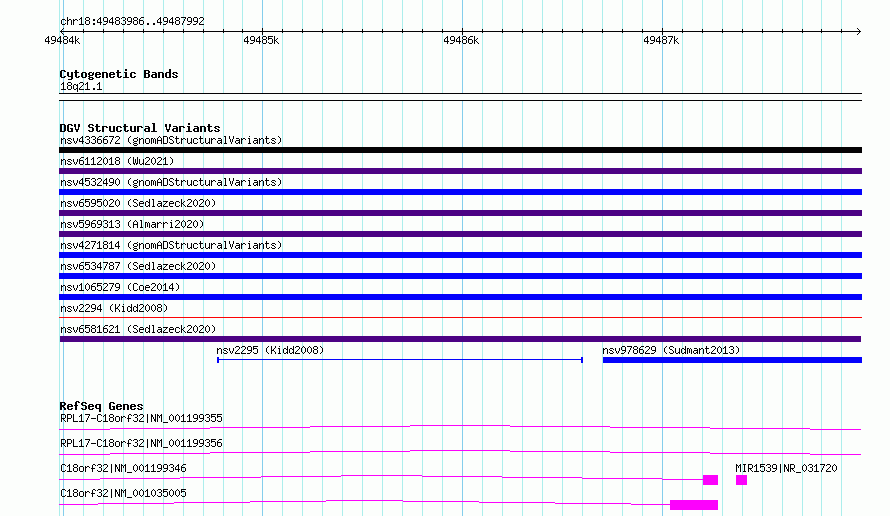The width and height of the screenshot is (890, 516).
Task: Select transcript C18orf32|NM_001035005 label
Action: [x=123, y=493]
